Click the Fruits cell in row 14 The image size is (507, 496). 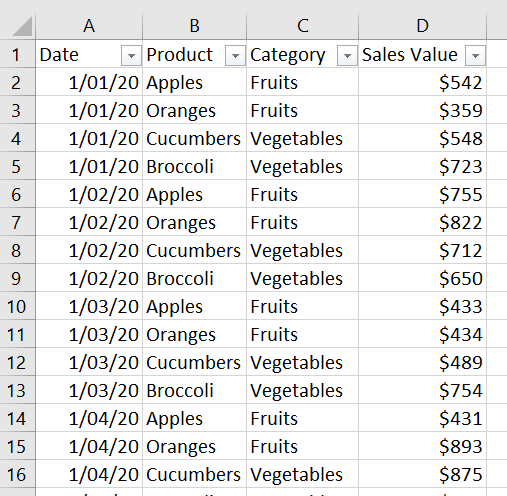[x=303, y=418]
